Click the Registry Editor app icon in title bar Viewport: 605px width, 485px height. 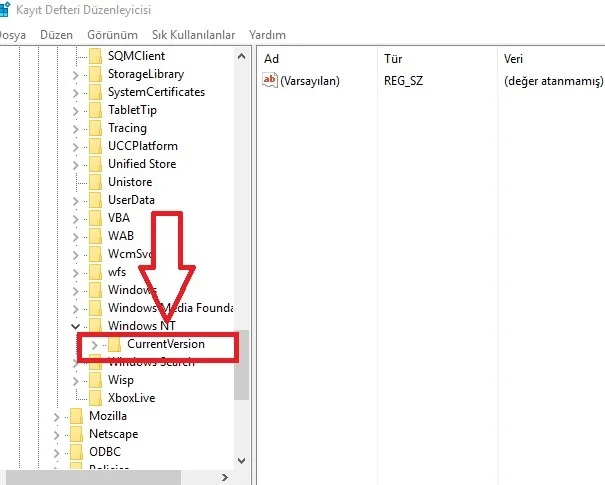(4, 9)
